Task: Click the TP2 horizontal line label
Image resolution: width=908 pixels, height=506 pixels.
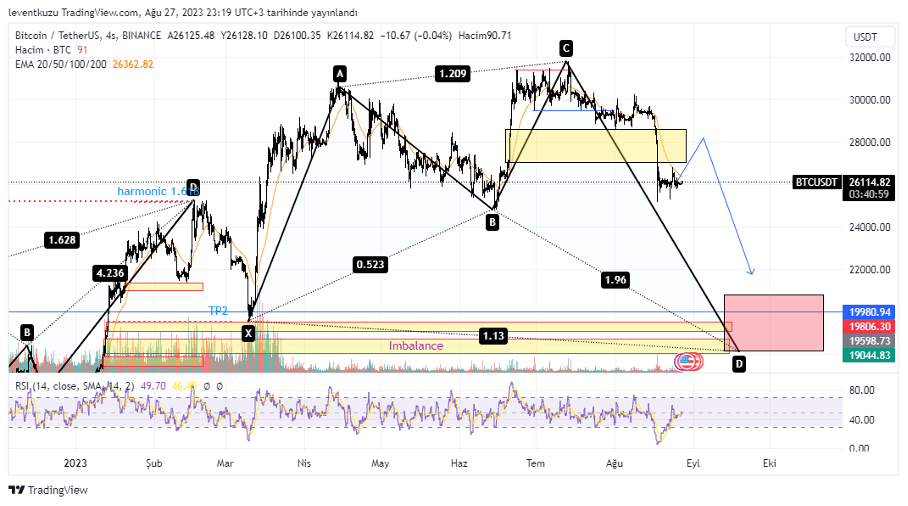Action: (x=218, y=311)
